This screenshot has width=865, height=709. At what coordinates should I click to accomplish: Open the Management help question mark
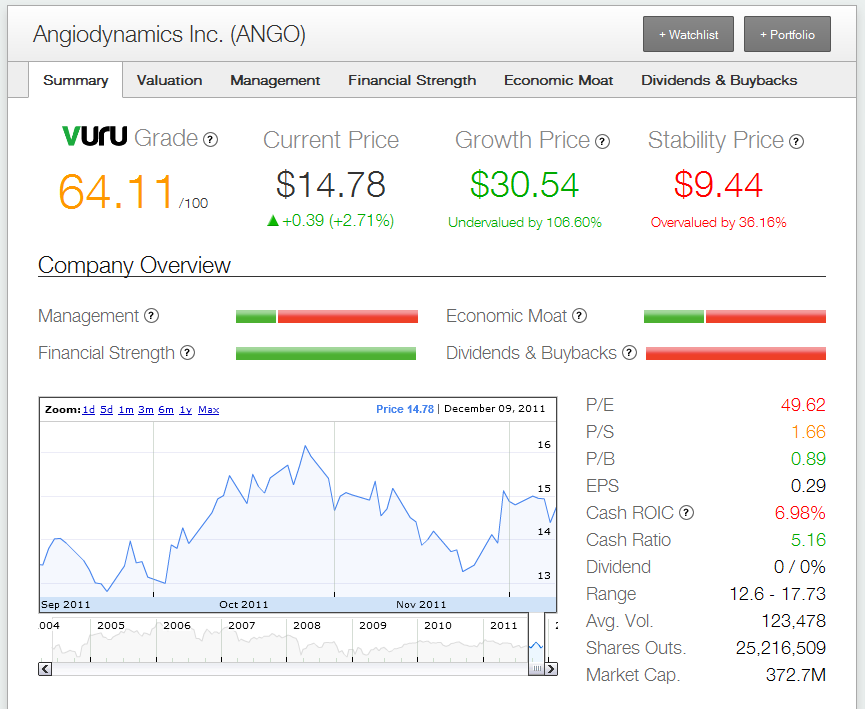click(151, 316)
